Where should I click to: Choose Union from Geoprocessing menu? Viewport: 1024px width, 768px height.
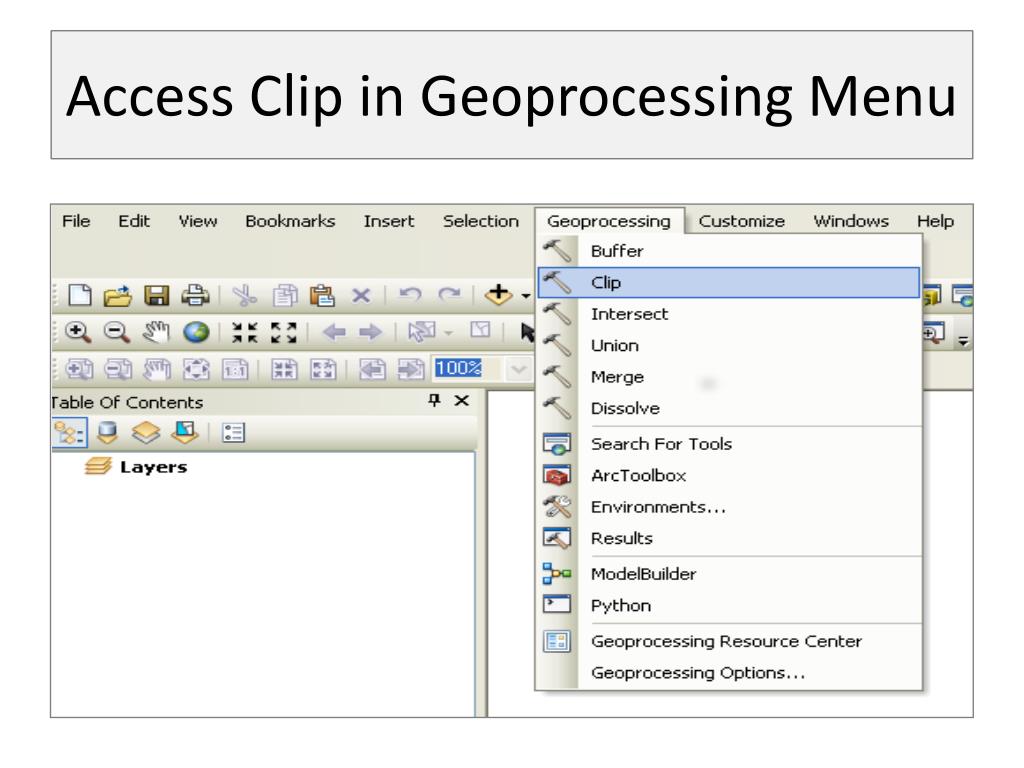729,345
